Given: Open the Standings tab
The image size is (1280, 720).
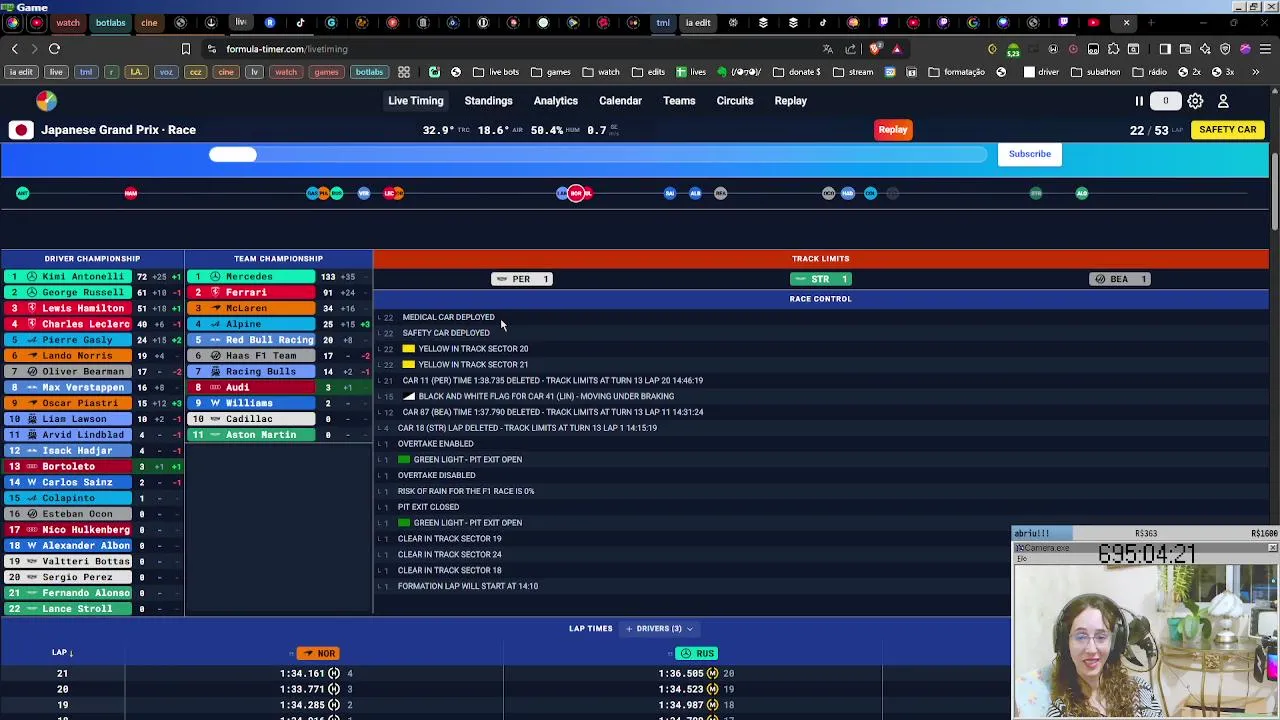Looking at the screenshot, I should tap(488, 101).
